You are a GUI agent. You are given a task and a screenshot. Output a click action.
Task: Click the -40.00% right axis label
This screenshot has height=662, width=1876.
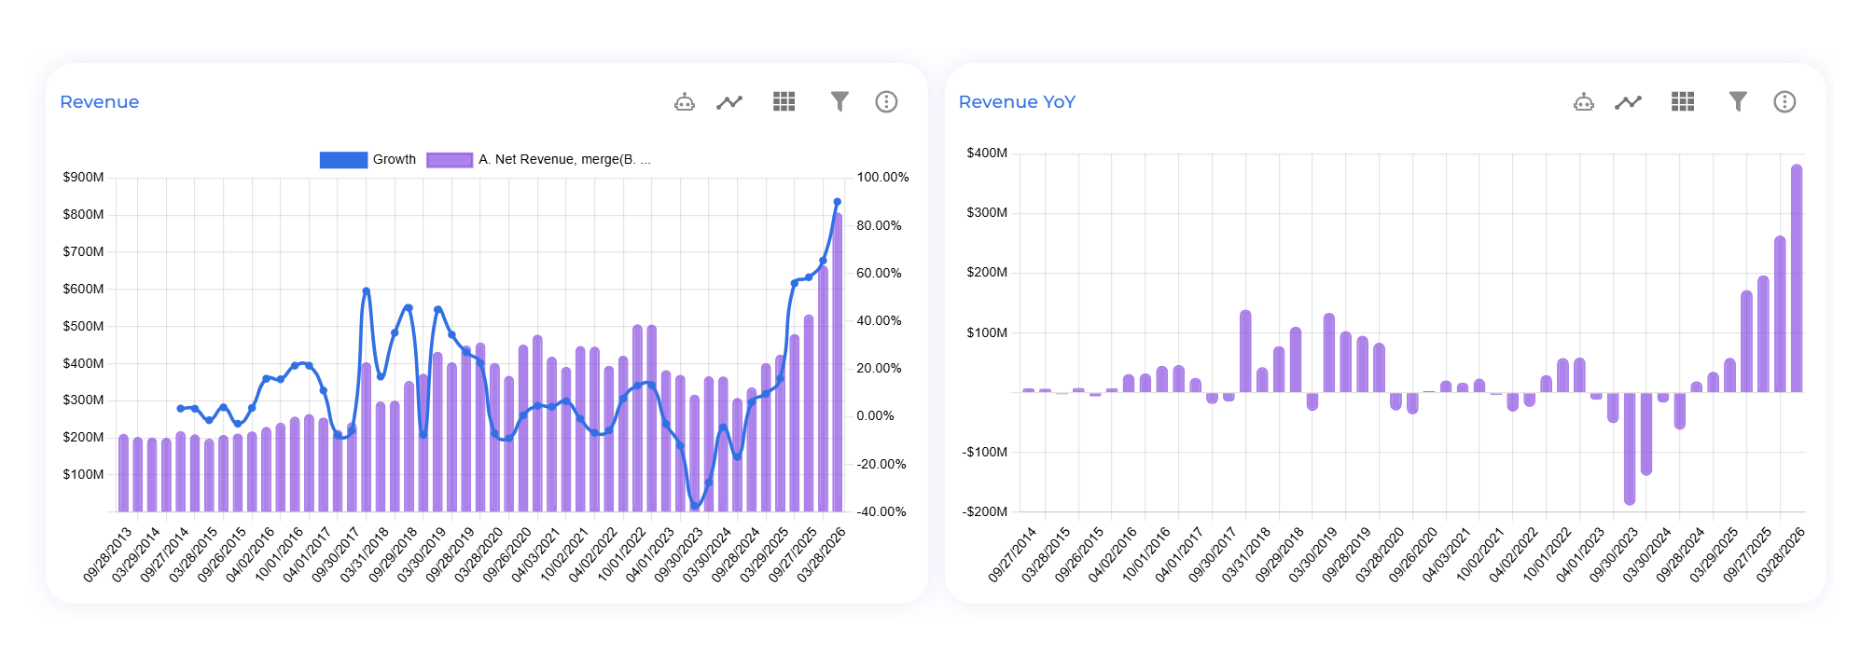click(881, 512)
